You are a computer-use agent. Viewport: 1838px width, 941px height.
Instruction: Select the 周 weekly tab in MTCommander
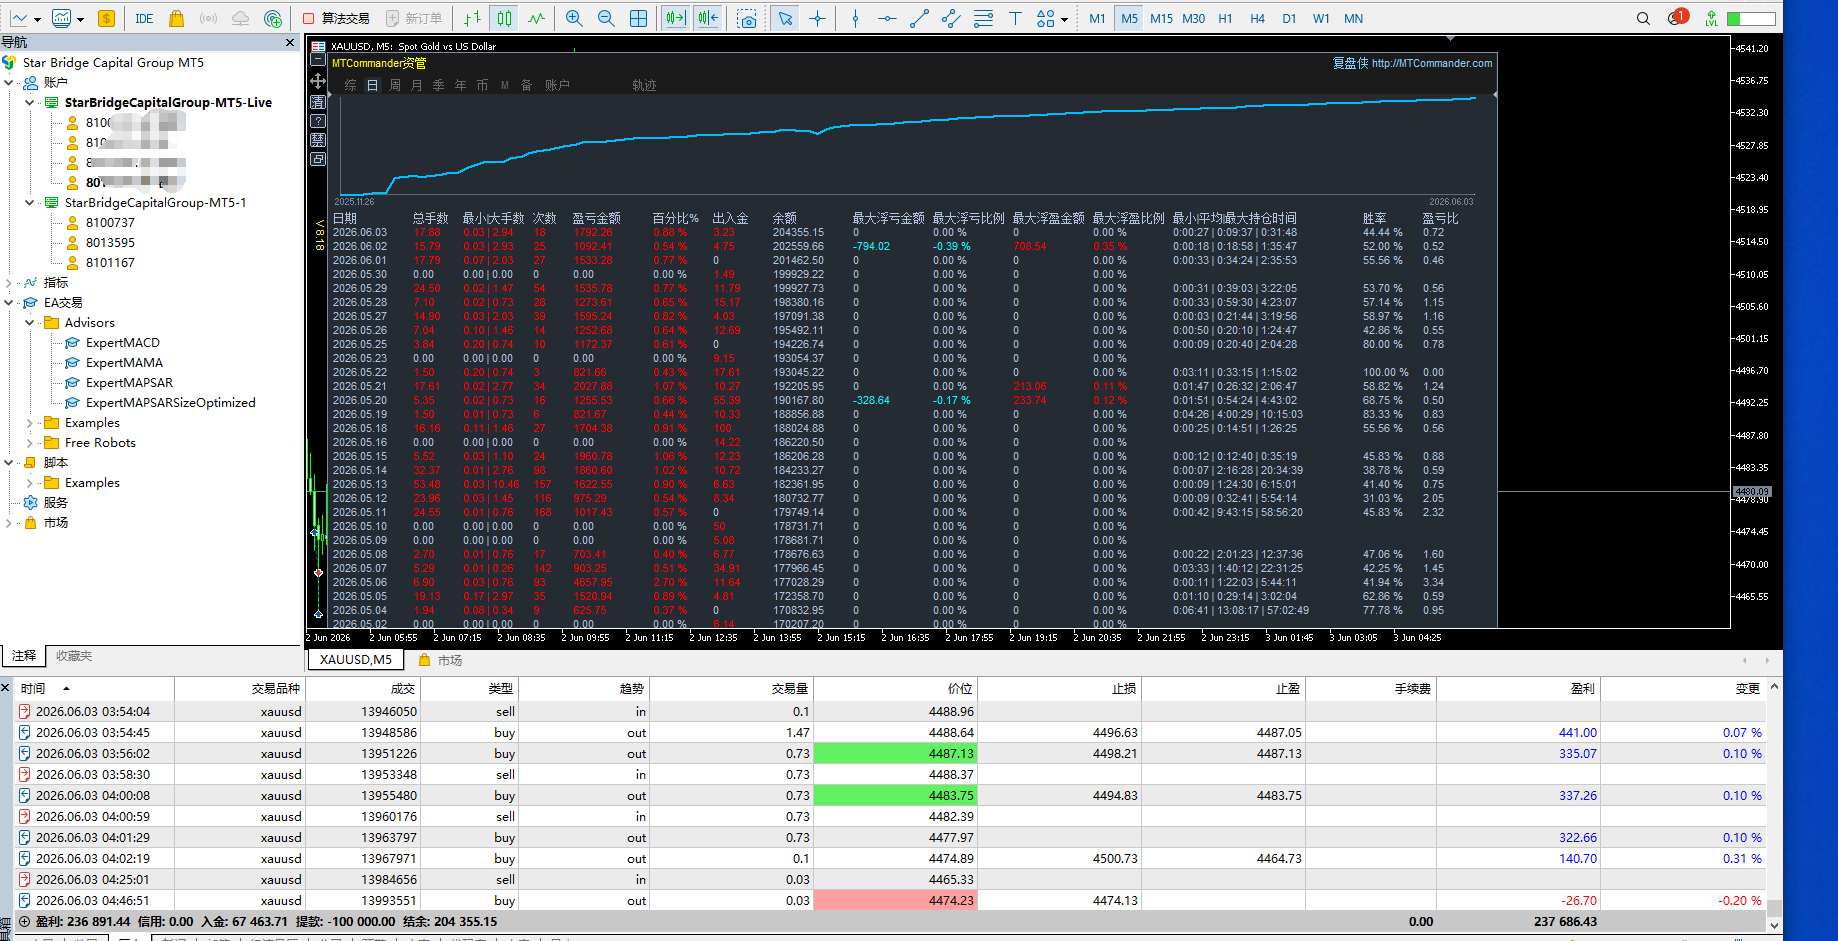pos(395,85)
